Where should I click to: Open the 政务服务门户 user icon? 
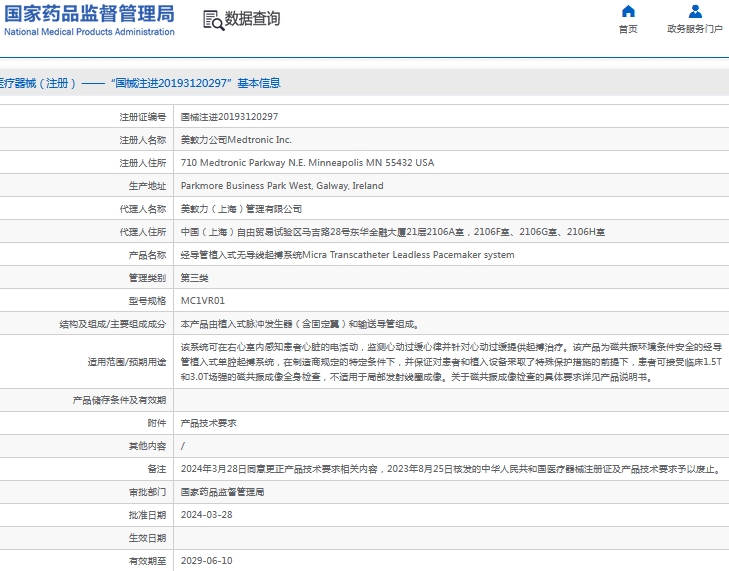click(x=695, y=11)
